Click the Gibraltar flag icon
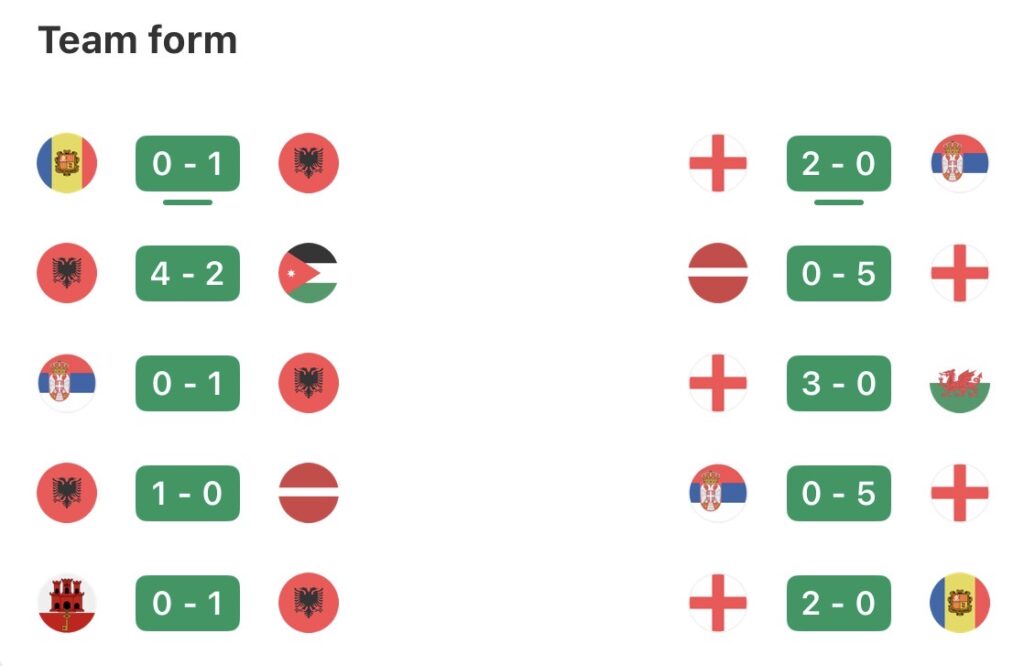 coord(66,603)
